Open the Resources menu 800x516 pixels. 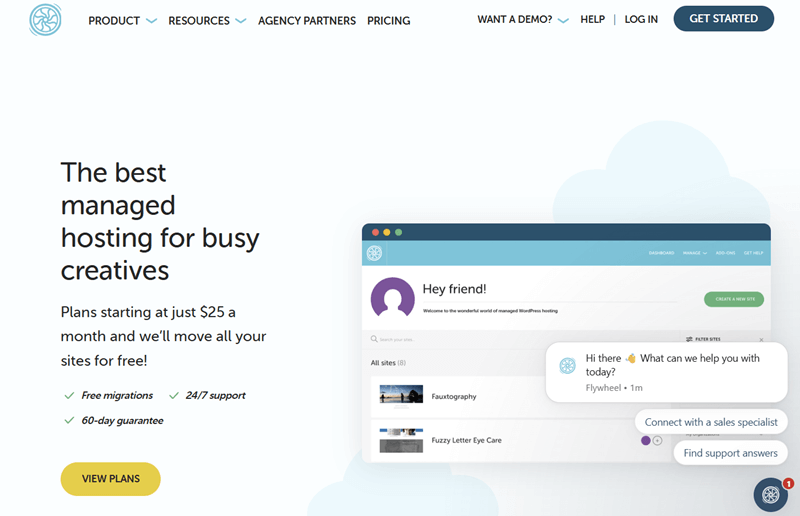click(x=199, y=21)
